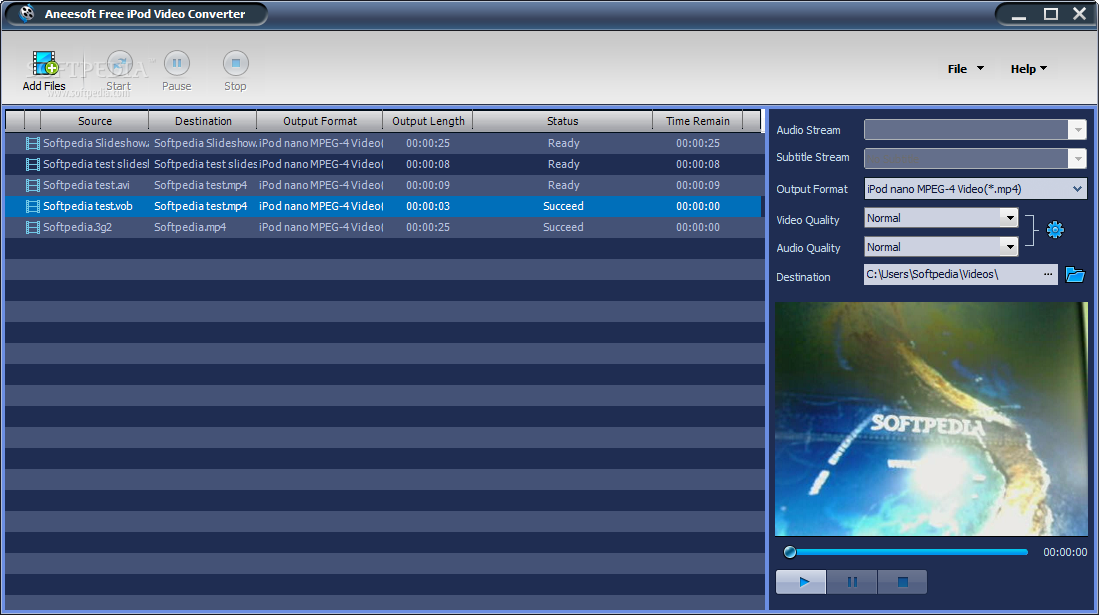Click the preview progress bar track
The height and width of the screenshot is (615, 1099).
click(x=912, y=552)
